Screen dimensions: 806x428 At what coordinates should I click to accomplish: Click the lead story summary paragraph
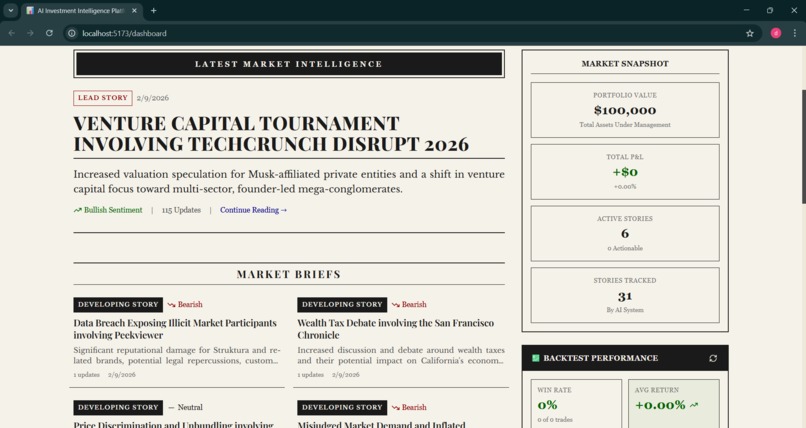(289, 182)
